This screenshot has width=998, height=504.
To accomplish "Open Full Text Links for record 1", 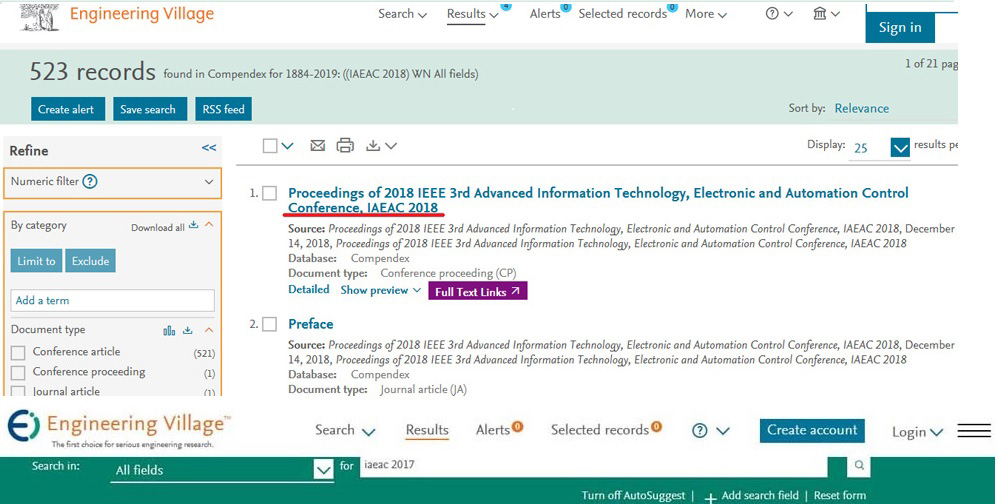I will (477, 291).
